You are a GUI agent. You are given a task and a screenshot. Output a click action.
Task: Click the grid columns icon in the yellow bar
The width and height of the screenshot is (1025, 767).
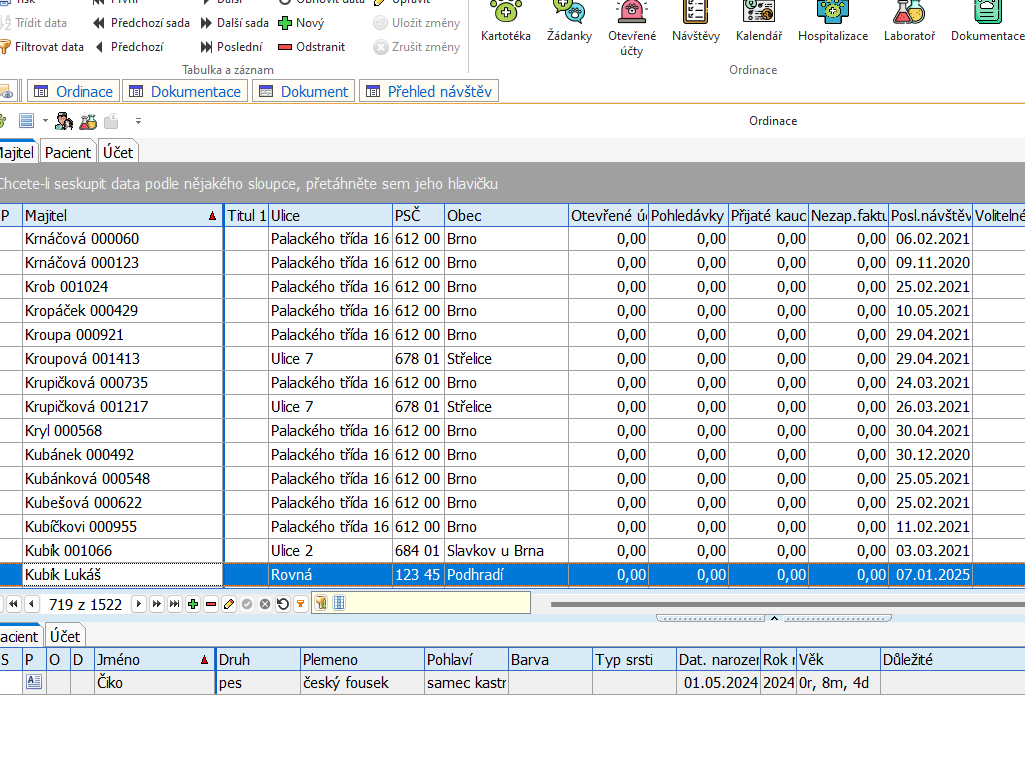[339, 604]
